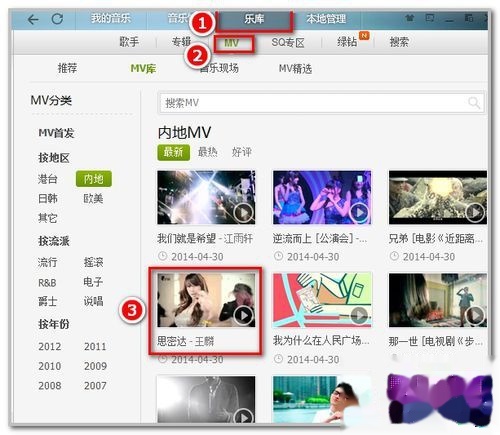Play the 兄弟 movie MV via its play icon
500x435 pixels.
pyautogui.click(x=475, y=212)
